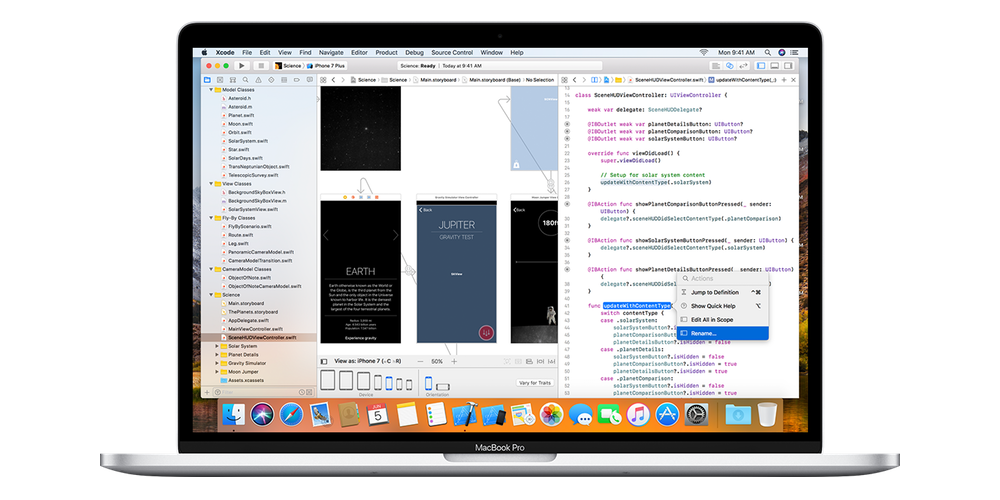Open Simulator from the Dock
Image resolution: width=1000 pixels, height=500 pixels.
(x=494, y=415)
